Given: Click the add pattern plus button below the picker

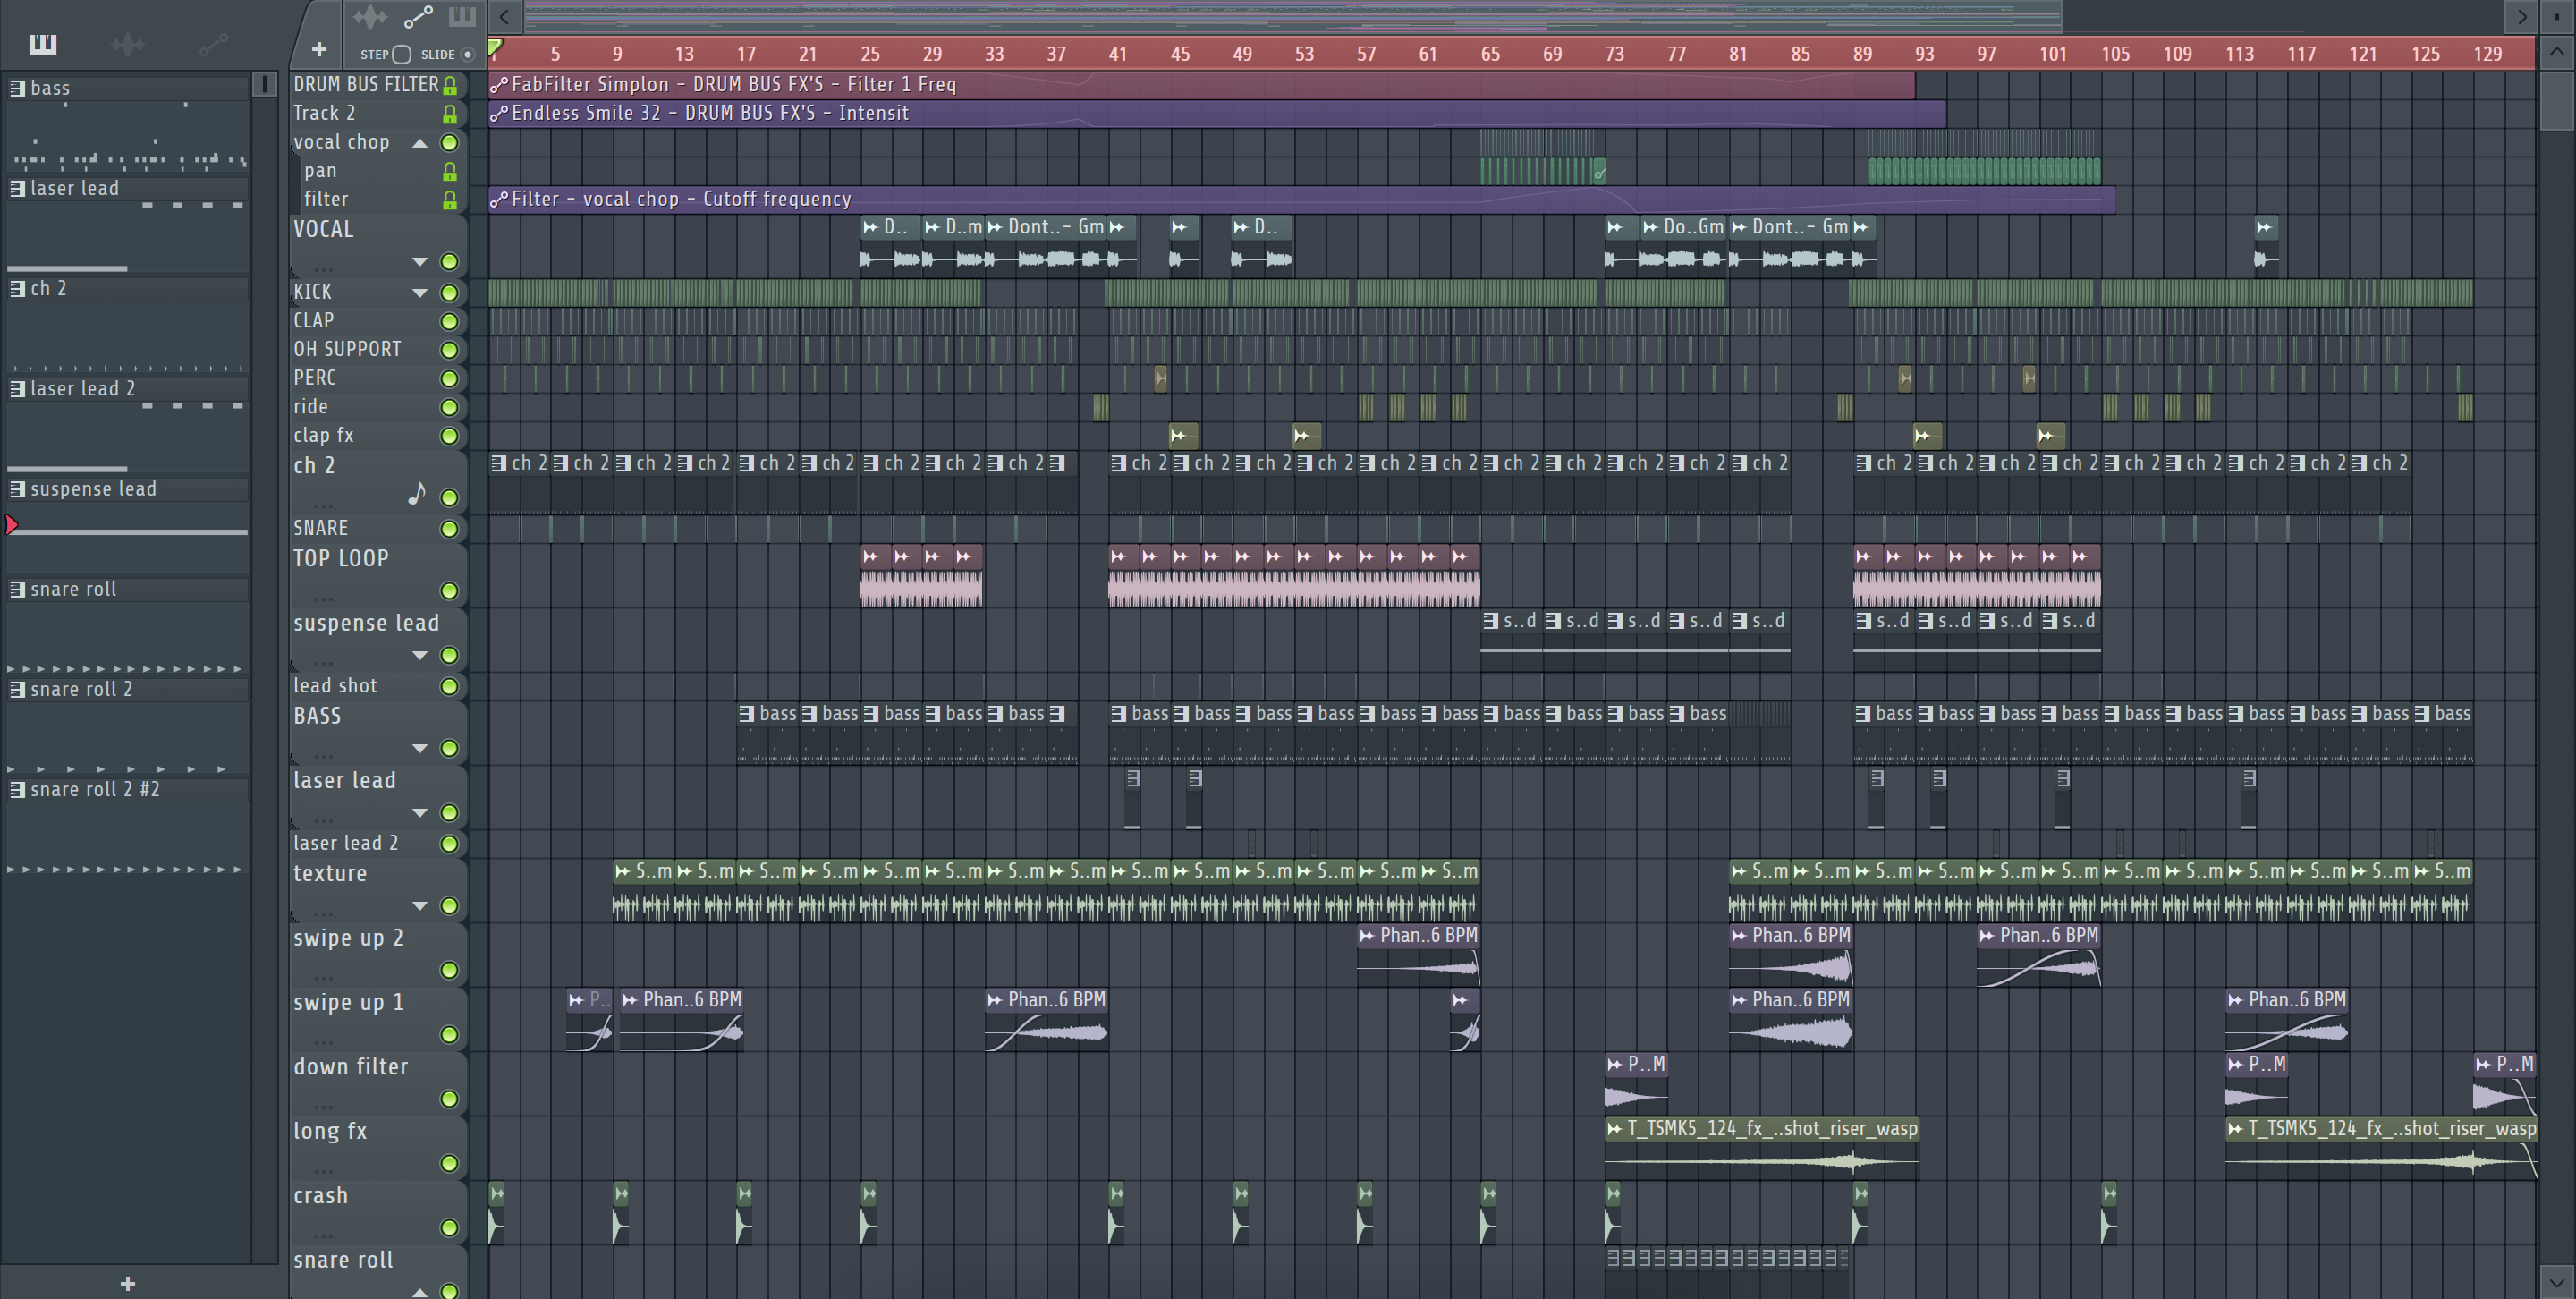Looking at the screenshot, I should point(127,1284).
